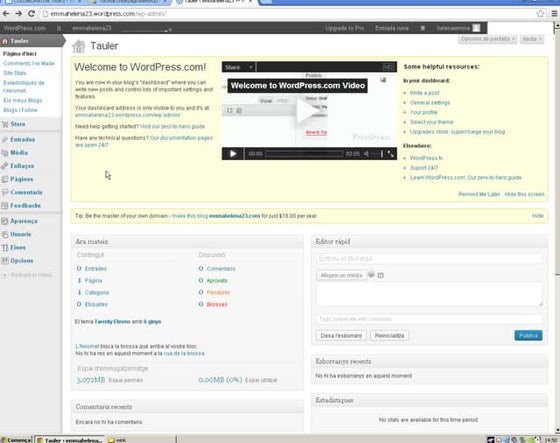Image resolution: width=560 pixels, height=443 pixels.
Task: Click the Entrades pushpin icon
Action: 5,140
